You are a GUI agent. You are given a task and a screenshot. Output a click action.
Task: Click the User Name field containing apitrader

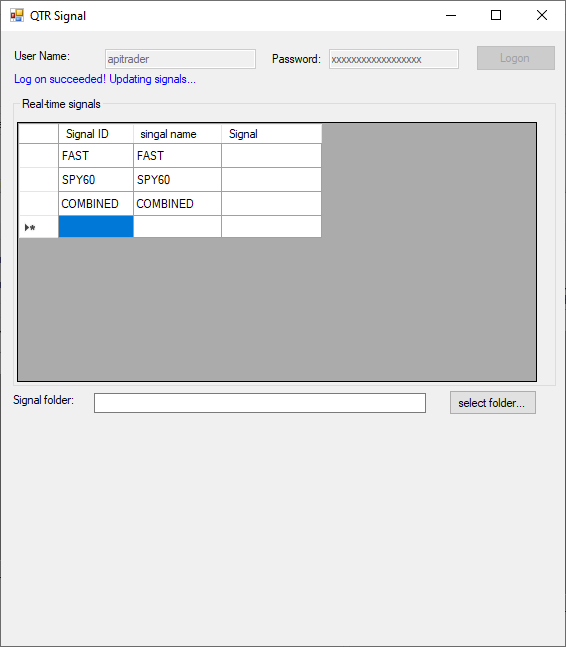tap(180, 59)
